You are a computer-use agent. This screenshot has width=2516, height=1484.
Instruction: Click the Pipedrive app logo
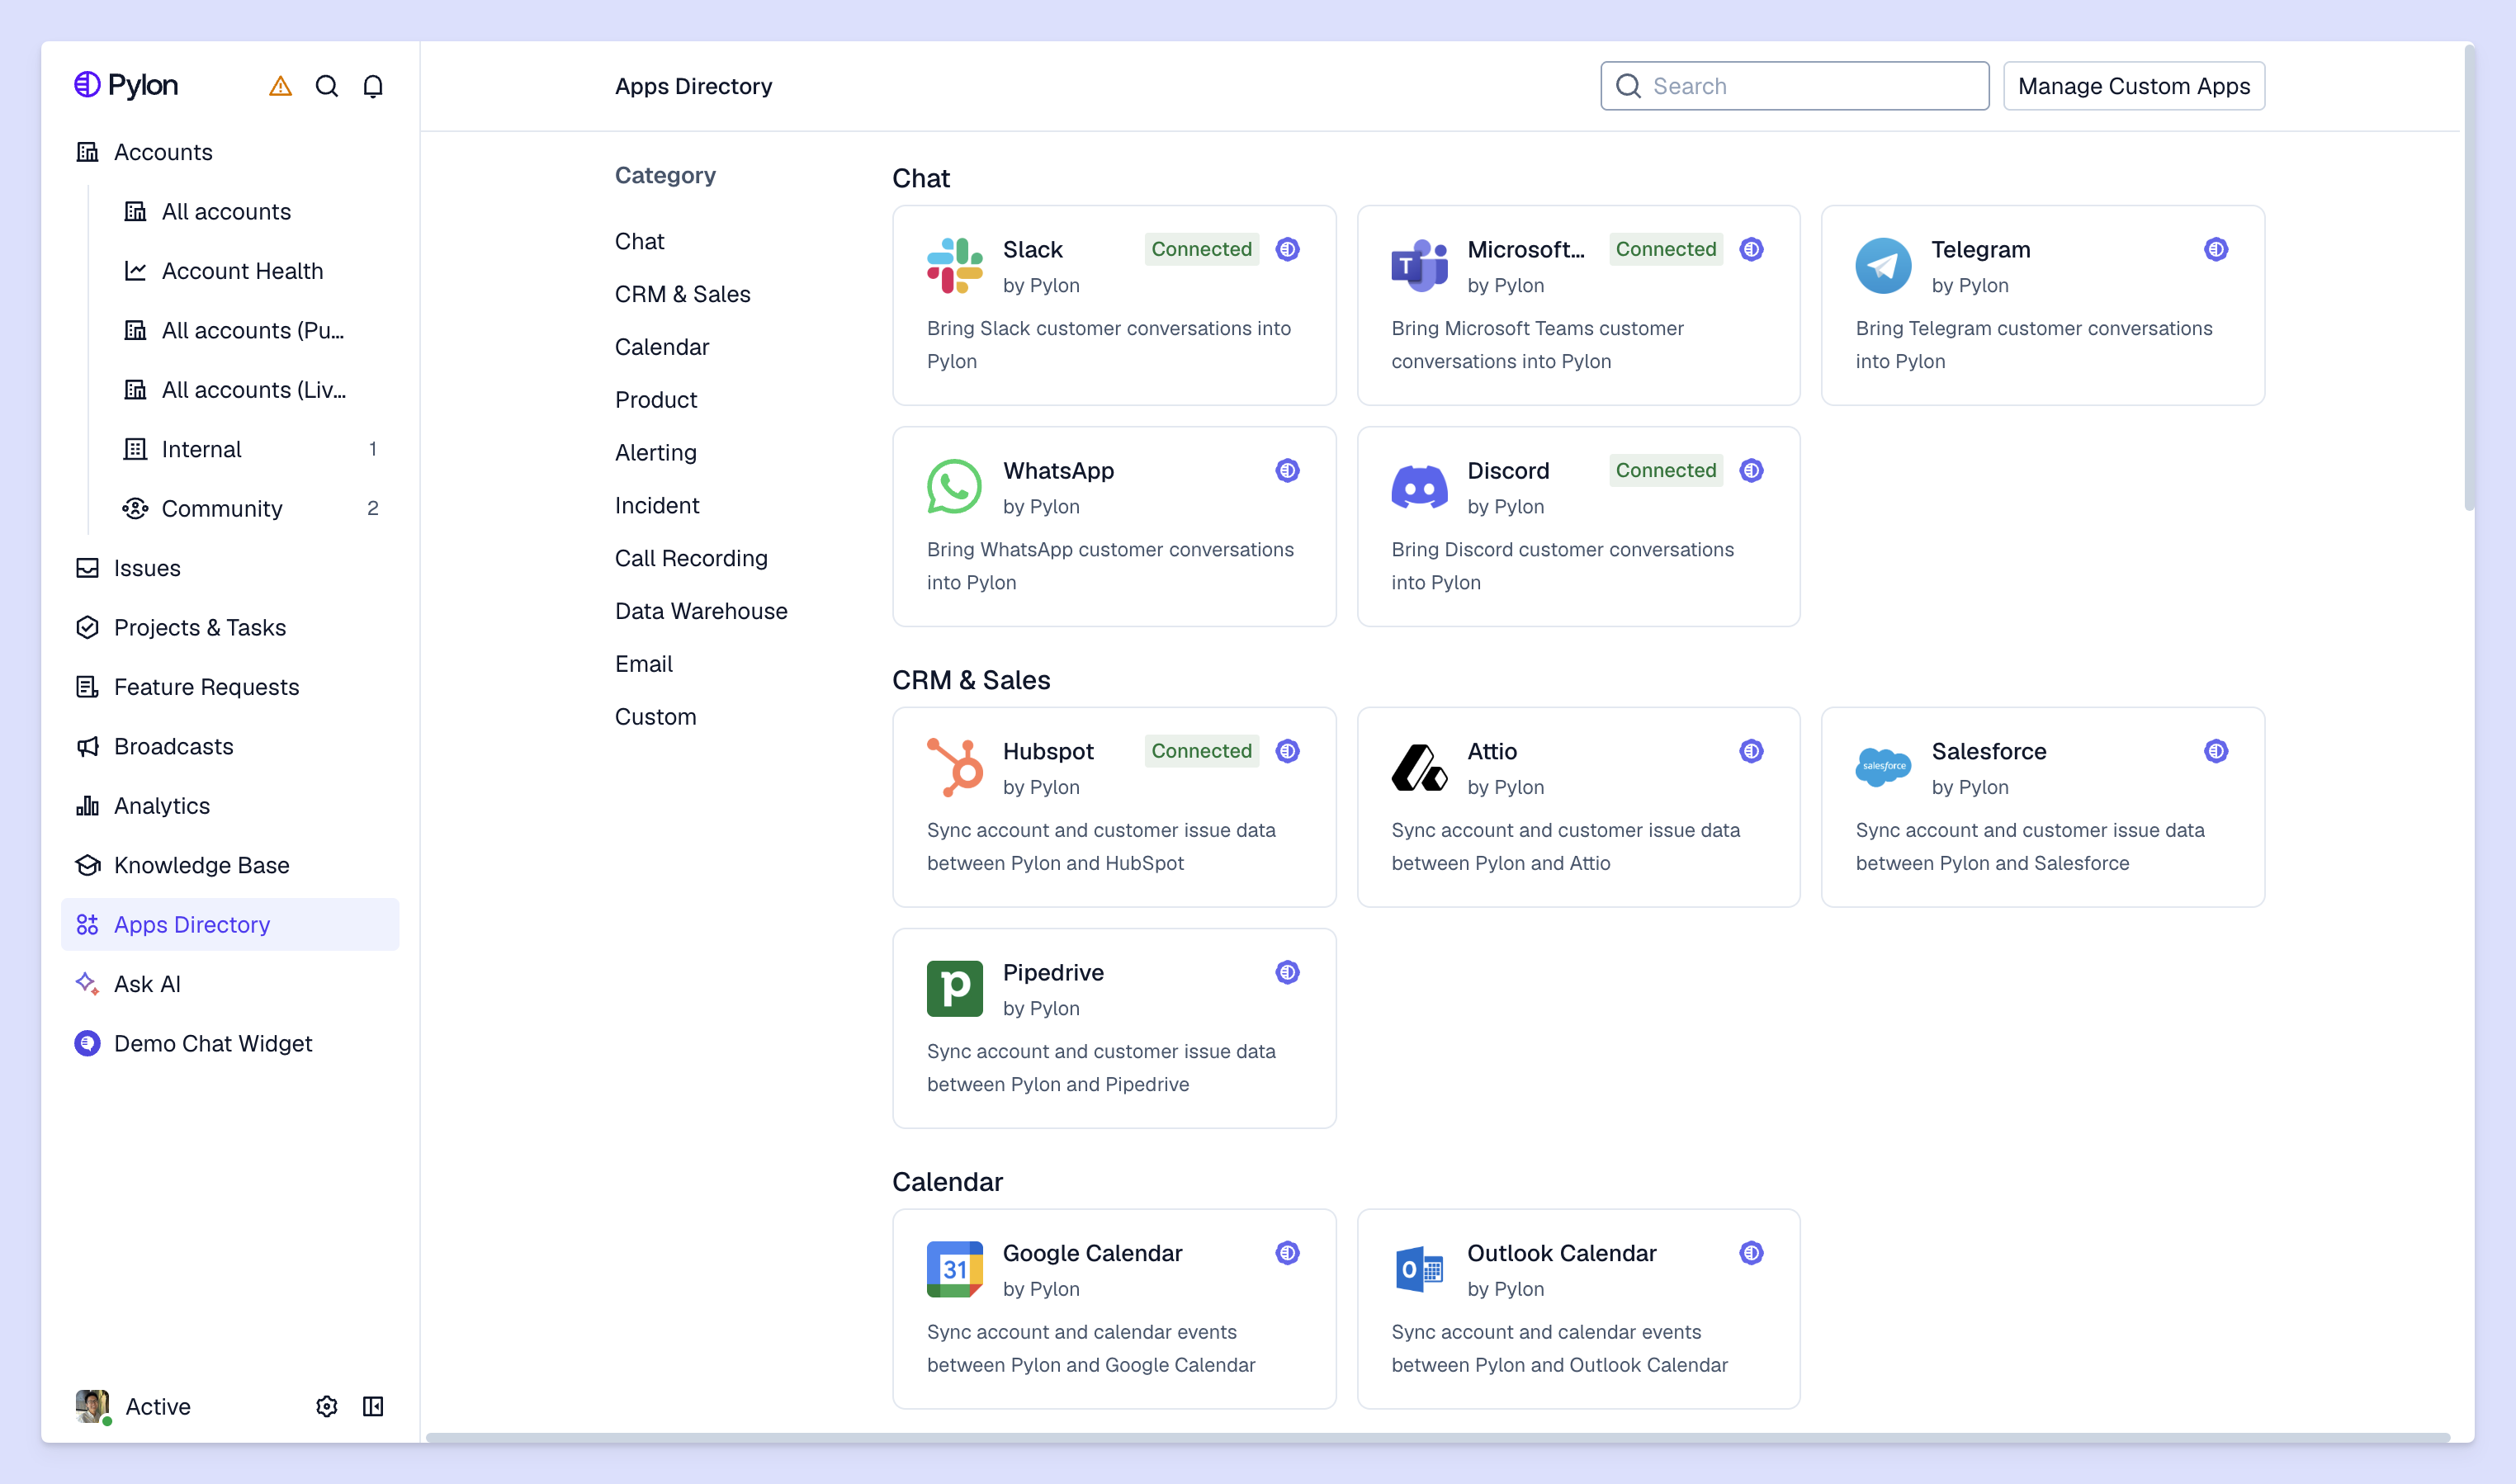[954, 989]
